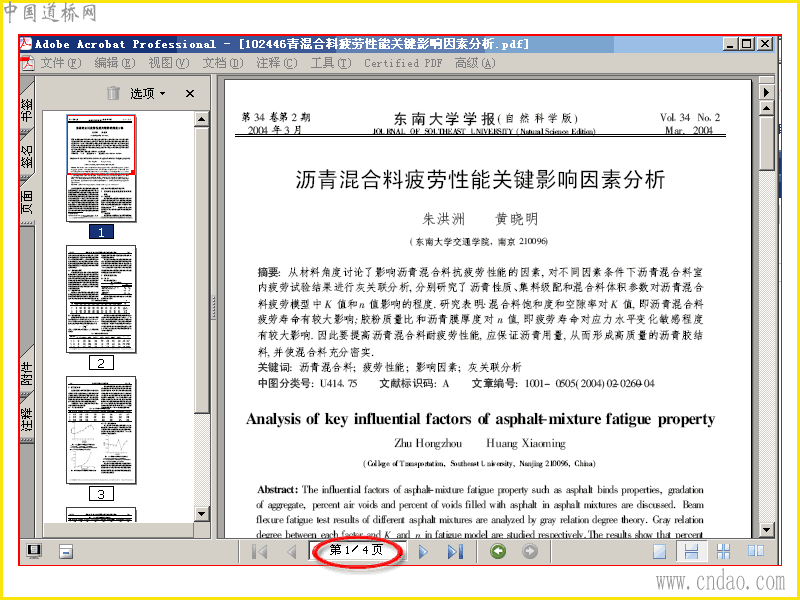This screenshot has height=600, width=800.
Task: Go to next page arrow
Action: pos(423,552)
